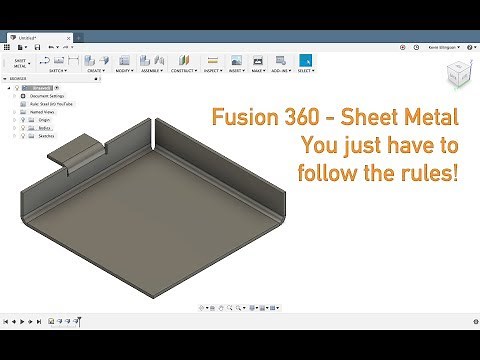Click the Document Settings gear icon in browser
Image resolution: width=480 pixels, height=360 pixels.
pyautogui.click(x=23, y=96)
